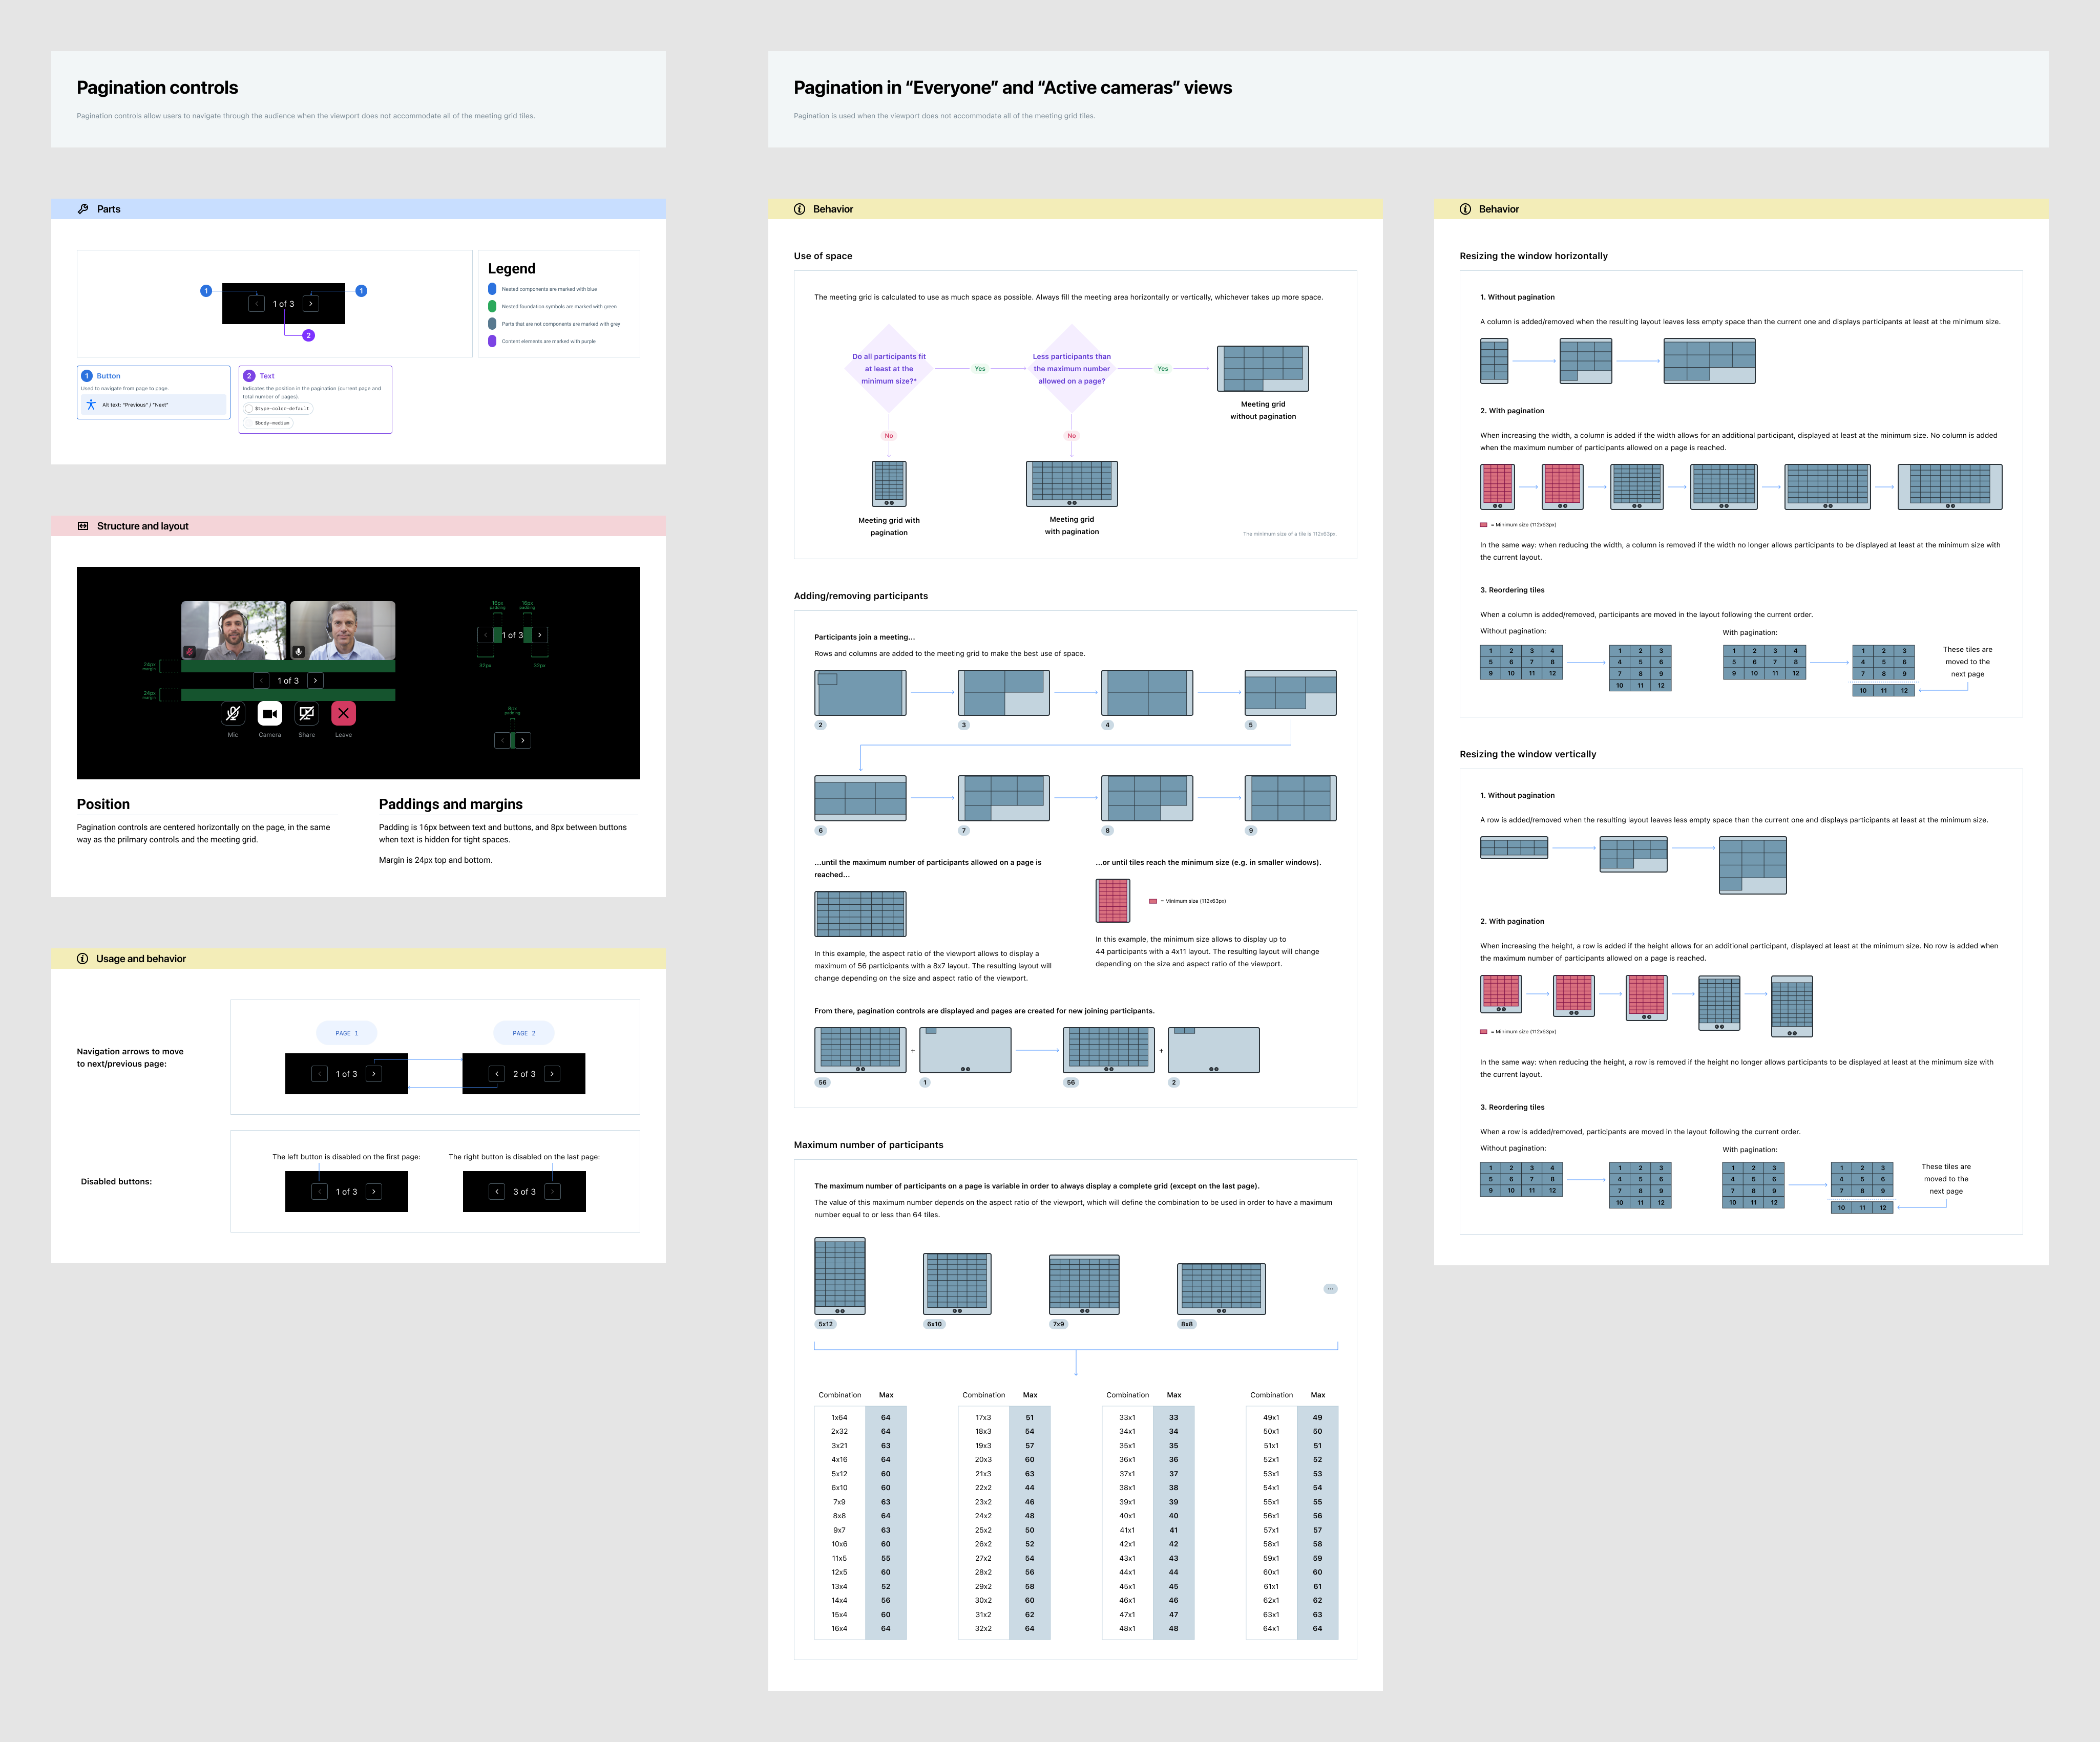Click the 7x9 grid label chip
Viewport: 2100px width, 1742px height.
pyautogui.click(x=1059, y=1324)
